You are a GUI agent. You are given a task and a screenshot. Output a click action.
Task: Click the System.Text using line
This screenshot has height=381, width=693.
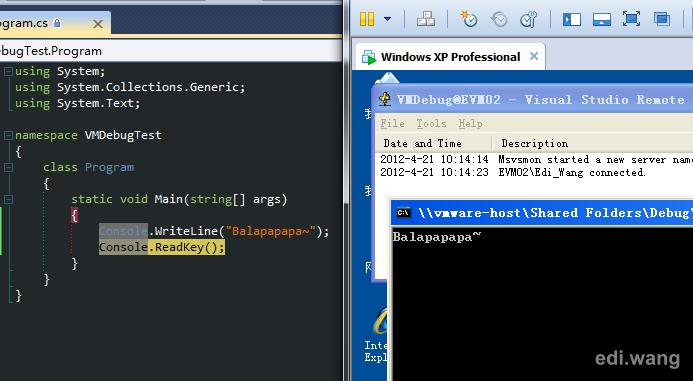pos(77,103)
